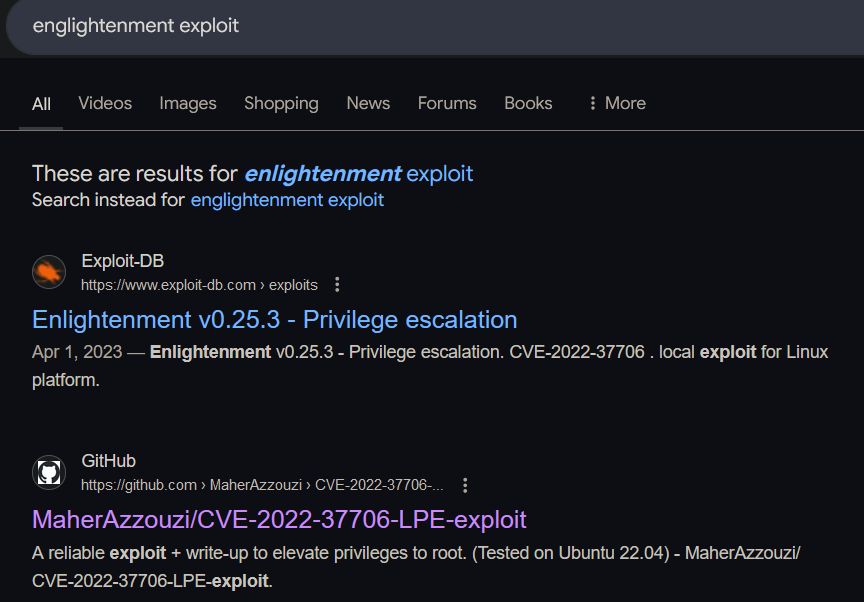The width and height of the screenshot is (864, 602).
Task: Open Enlightenment v0.25.3 Privilege escalation result
Action: 273,319
